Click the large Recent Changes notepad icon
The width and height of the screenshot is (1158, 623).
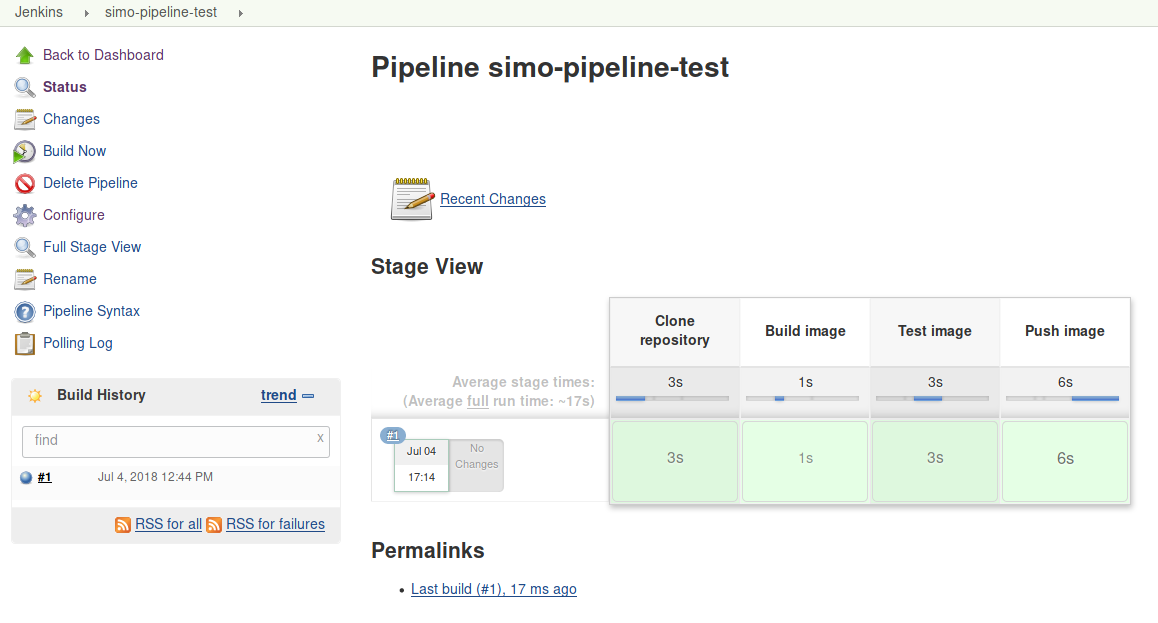coord(412,199)
